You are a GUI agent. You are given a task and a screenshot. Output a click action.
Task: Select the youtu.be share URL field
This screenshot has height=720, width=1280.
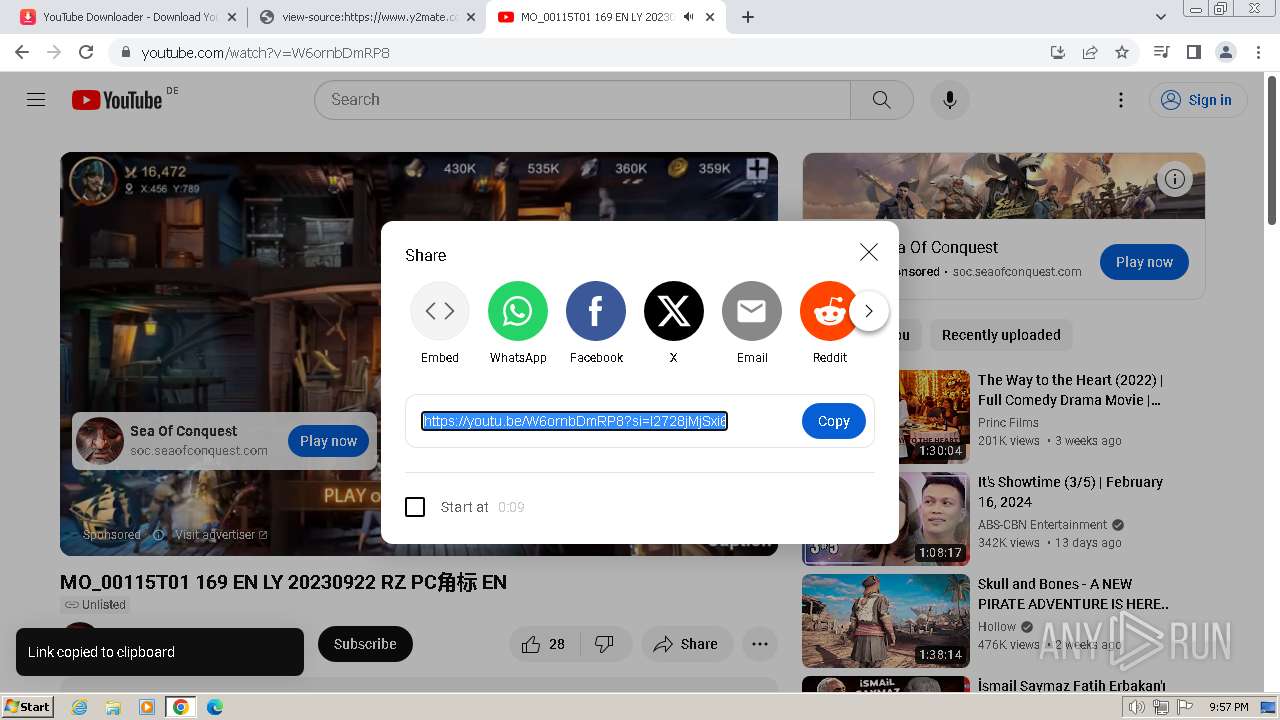point(575,421)
